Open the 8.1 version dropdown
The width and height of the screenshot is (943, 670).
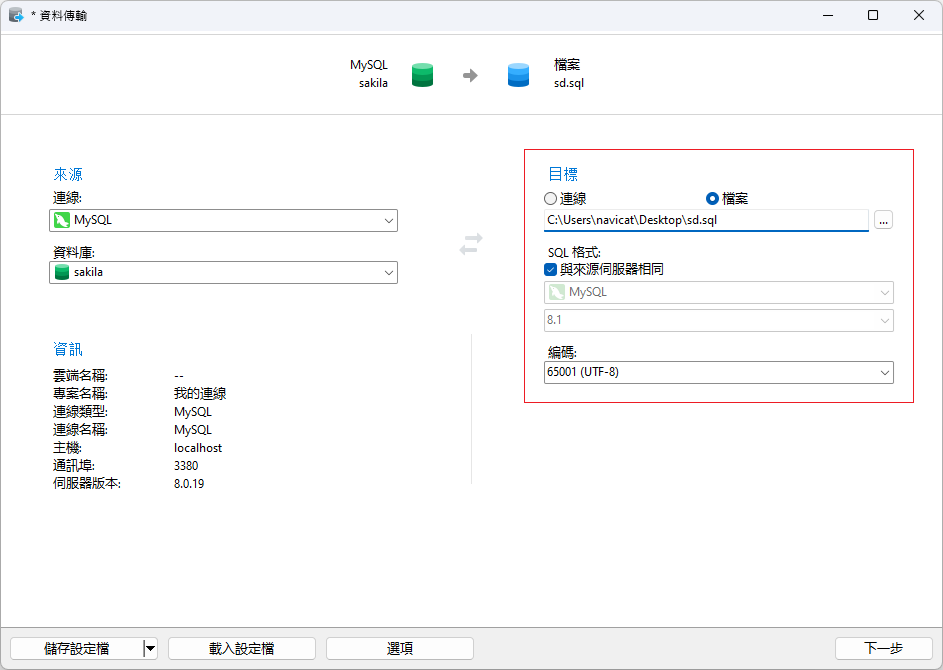pos(719,321)
